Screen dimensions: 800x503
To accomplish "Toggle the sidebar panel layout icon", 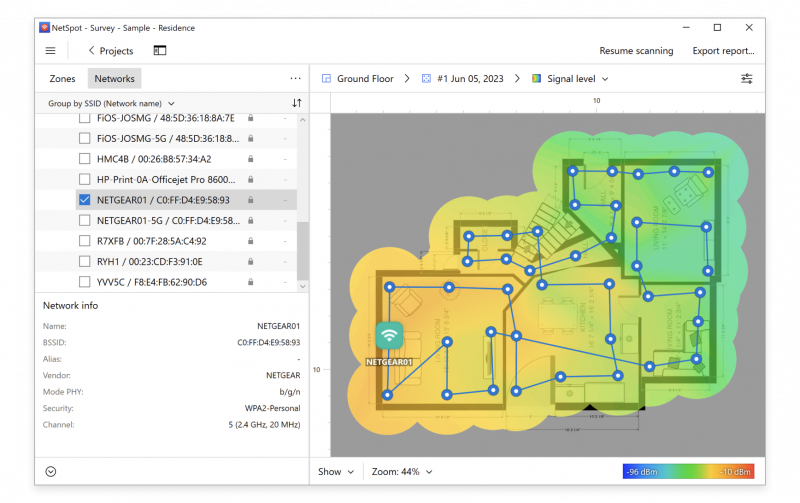I will point(160,50).
